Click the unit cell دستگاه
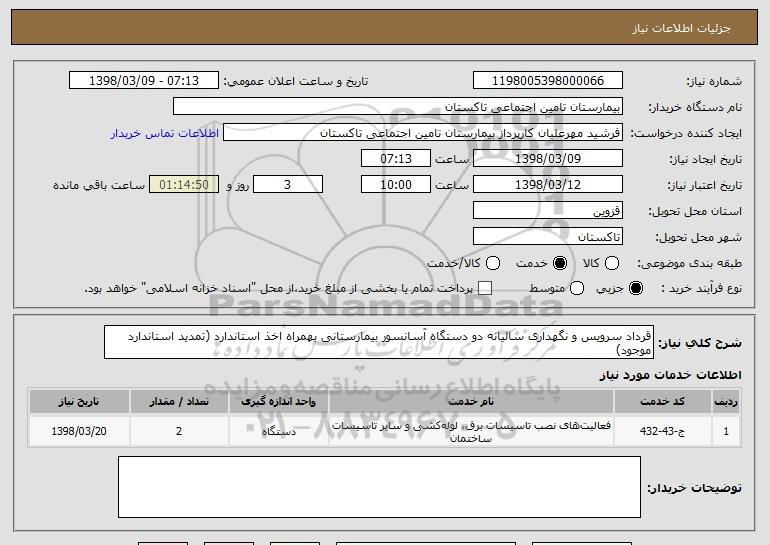This screenshot has height=545, width=770. (278, 432)
